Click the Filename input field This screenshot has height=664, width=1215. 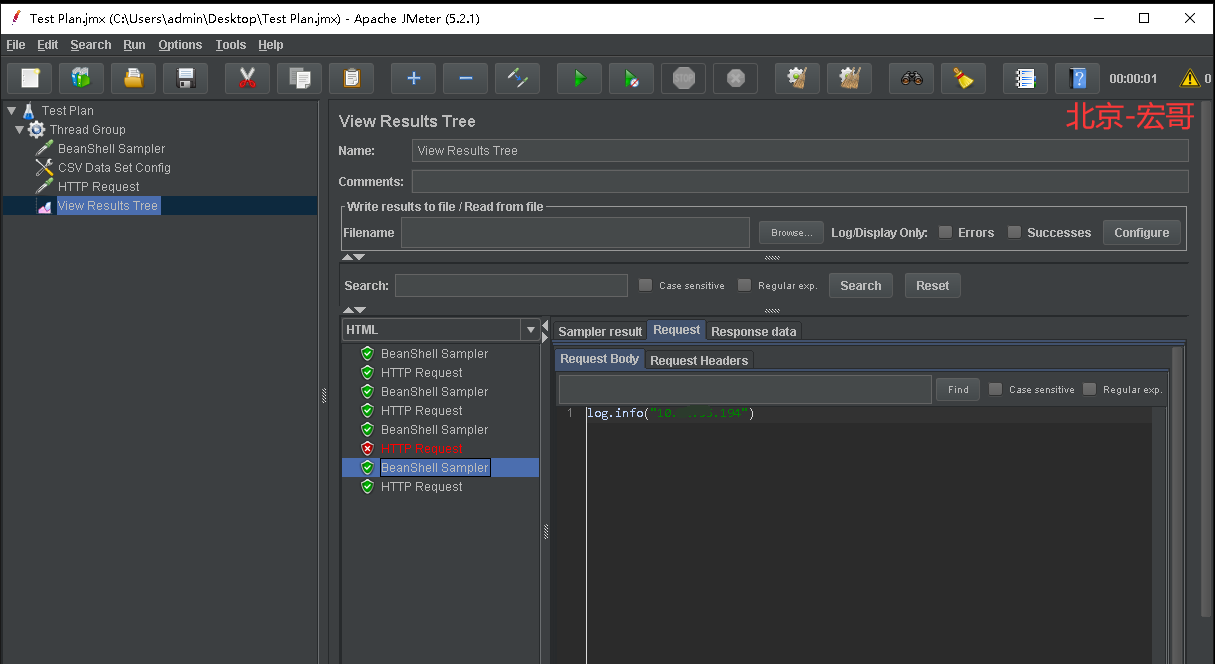[575, 233]
